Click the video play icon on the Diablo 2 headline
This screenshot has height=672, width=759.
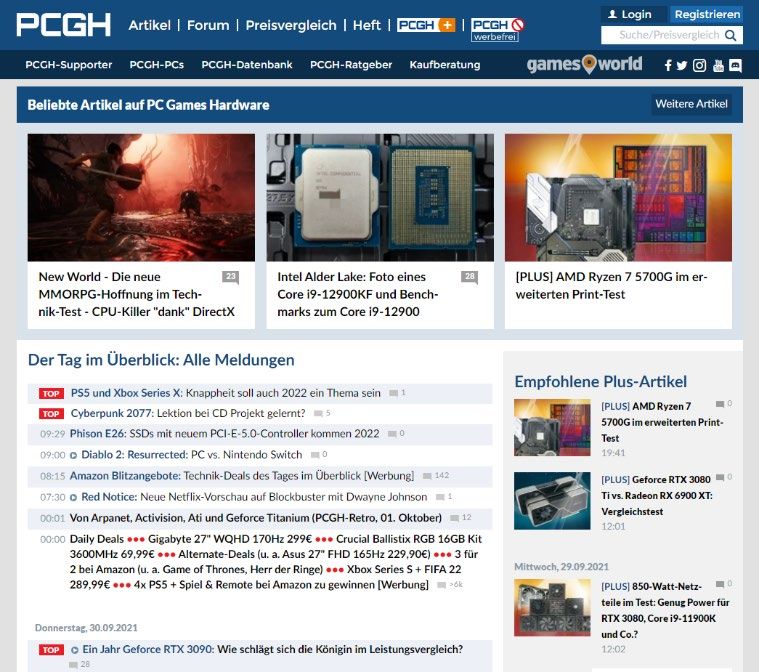[74, 455]
